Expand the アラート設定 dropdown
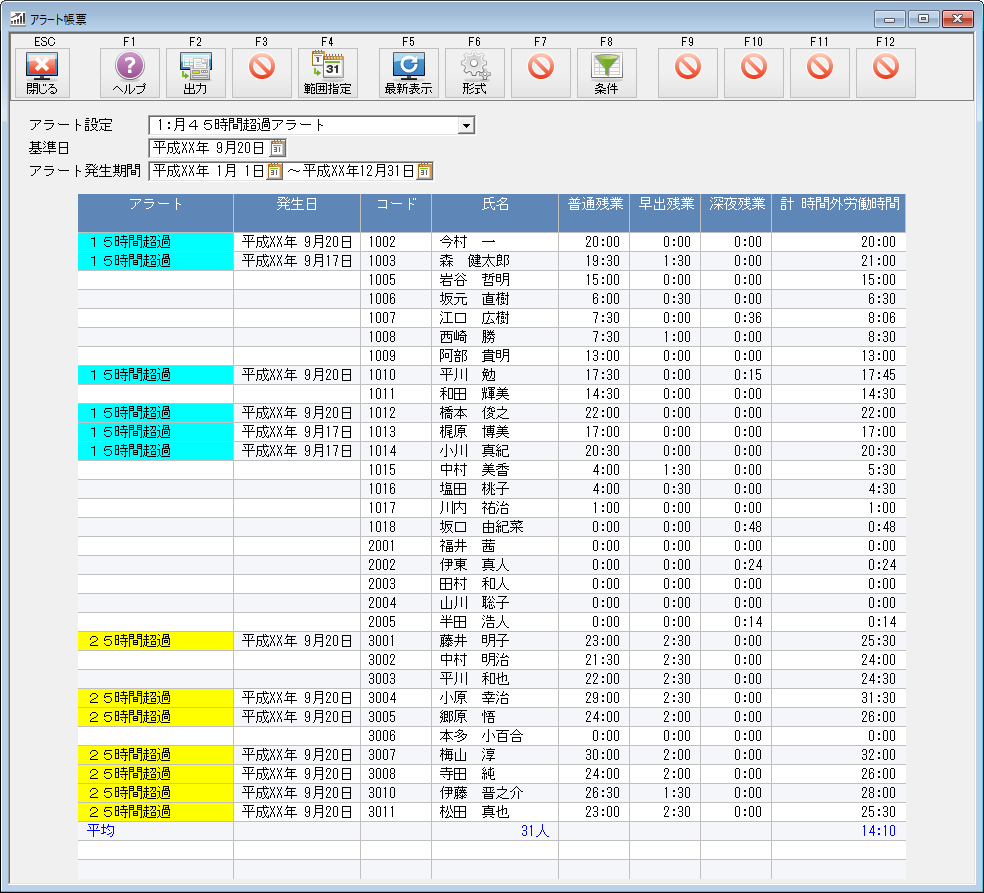 (466, 126)
